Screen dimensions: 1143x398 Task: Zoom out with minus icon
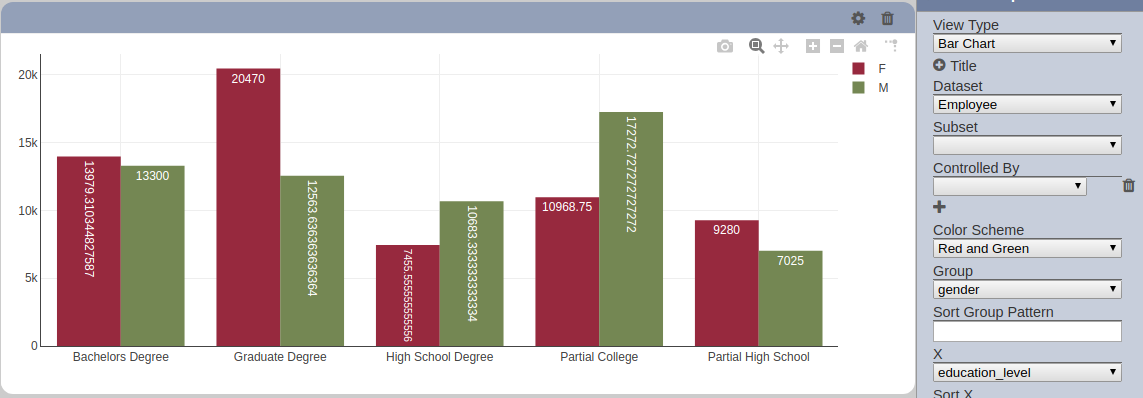tap(837, 47)
